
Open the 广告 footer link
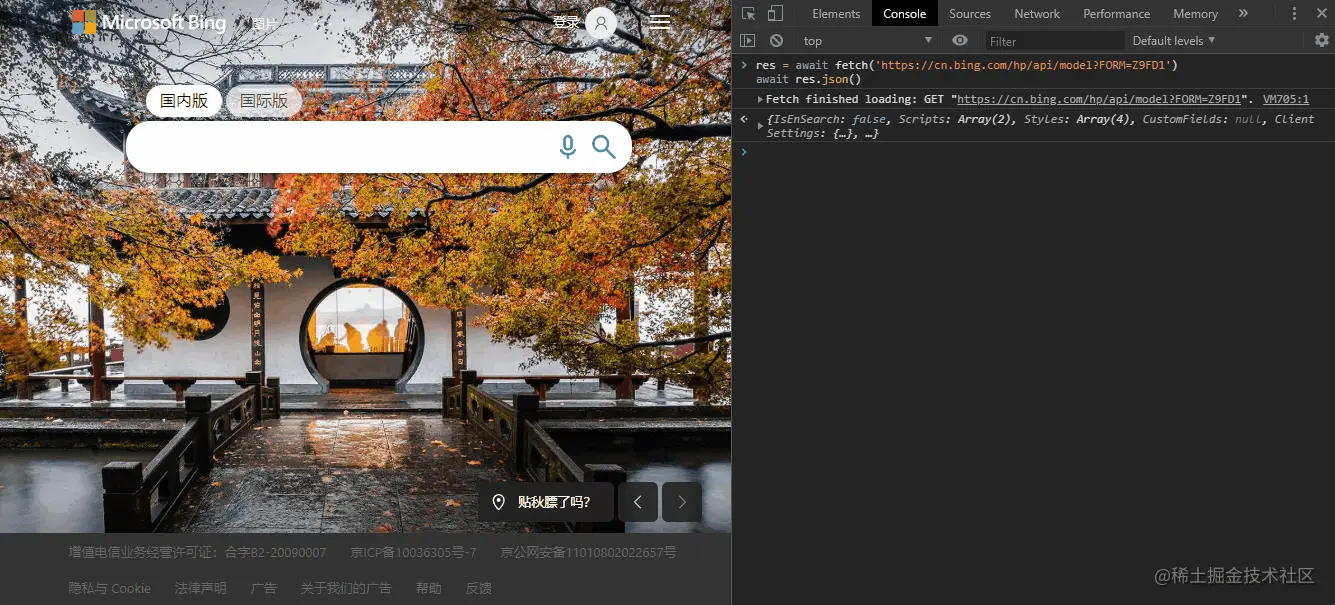264,588
